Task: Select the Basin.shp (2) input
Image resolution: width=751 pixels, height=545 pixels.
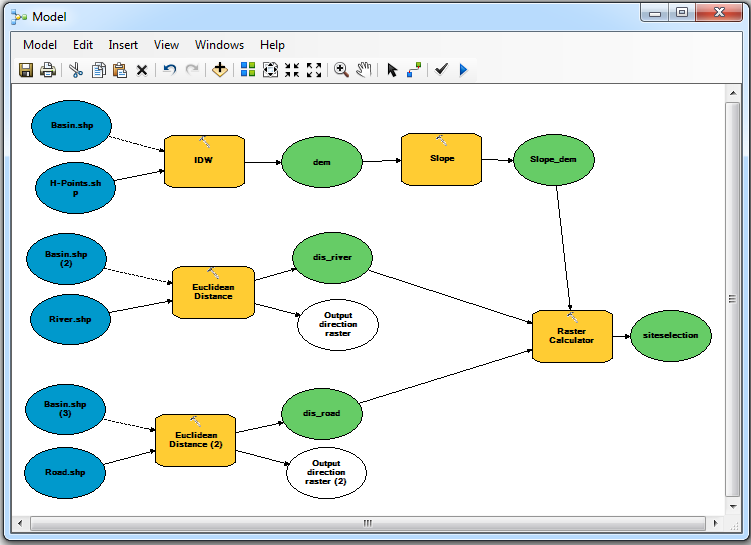Action: pos(67,259)
